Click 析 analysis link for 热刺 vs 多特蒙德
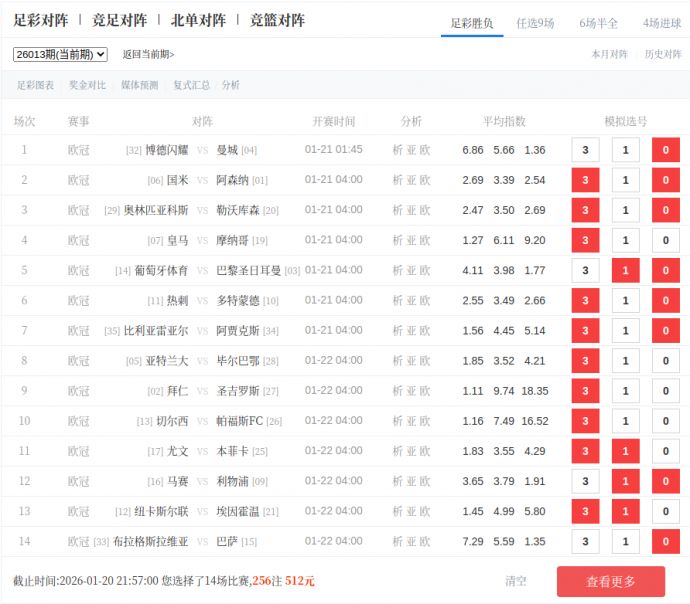 (397, 301)
